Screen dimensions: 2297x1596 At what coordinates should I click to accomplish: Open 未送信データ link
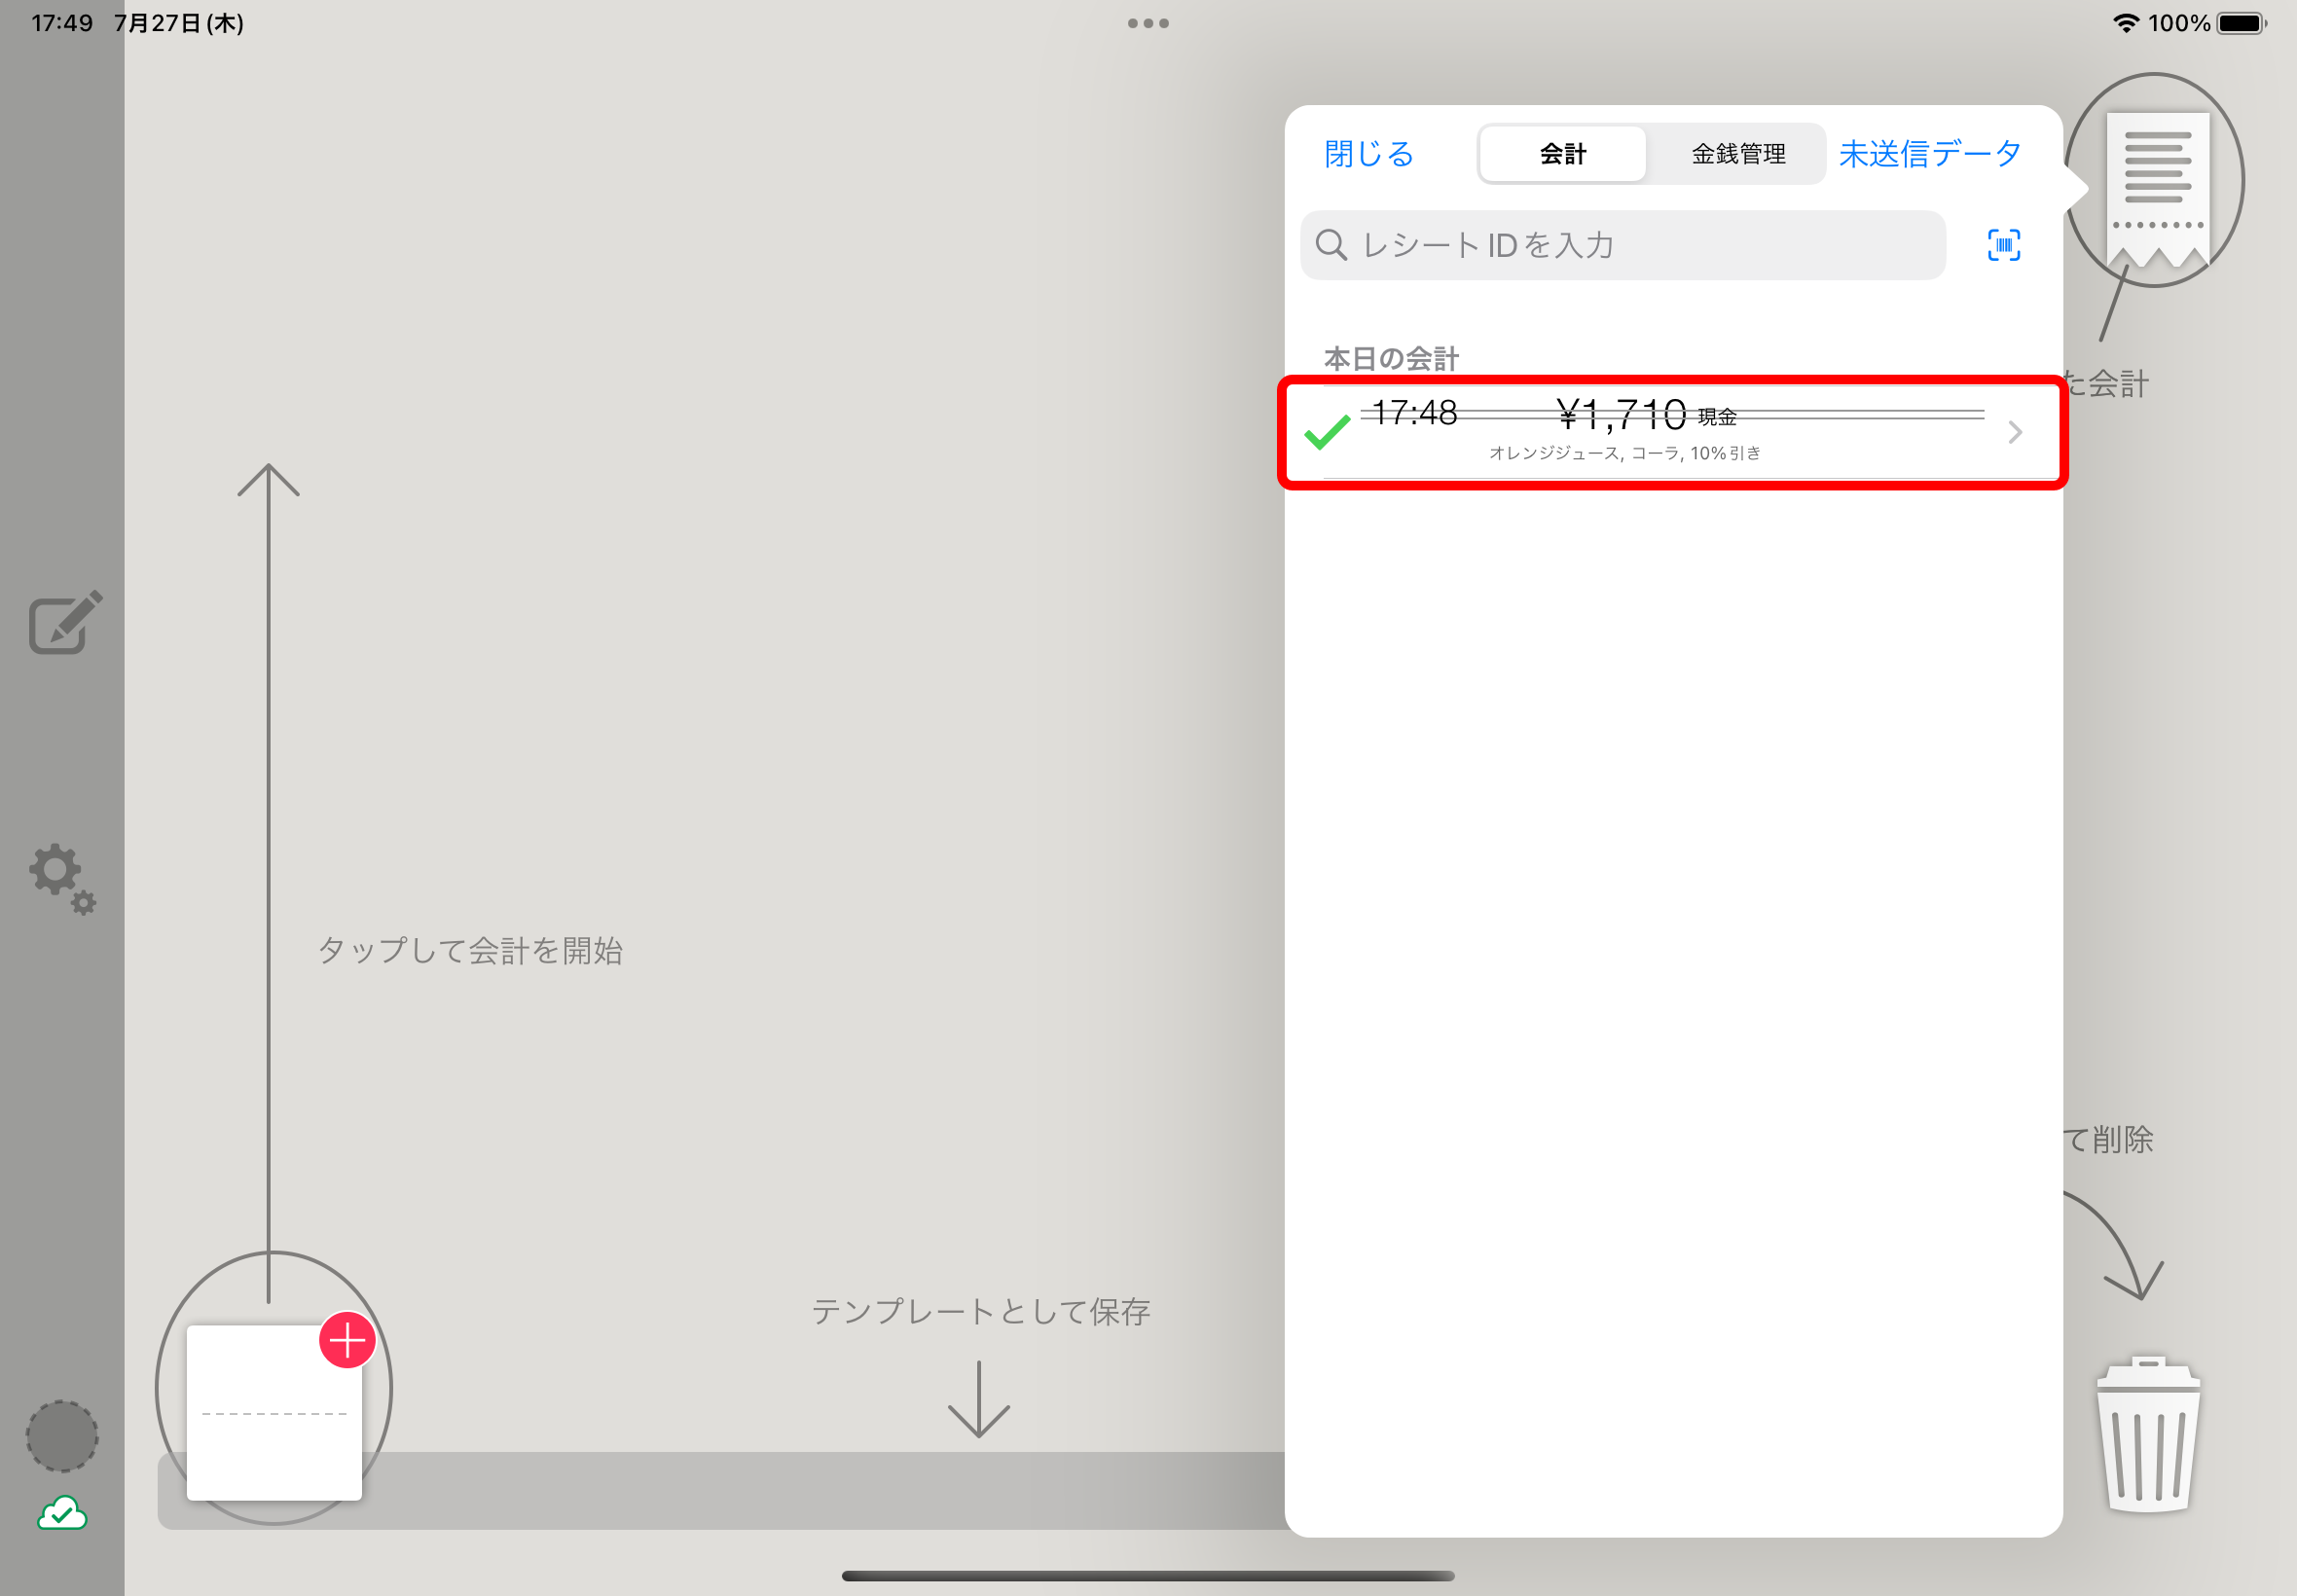click(x=1930, y=154)
